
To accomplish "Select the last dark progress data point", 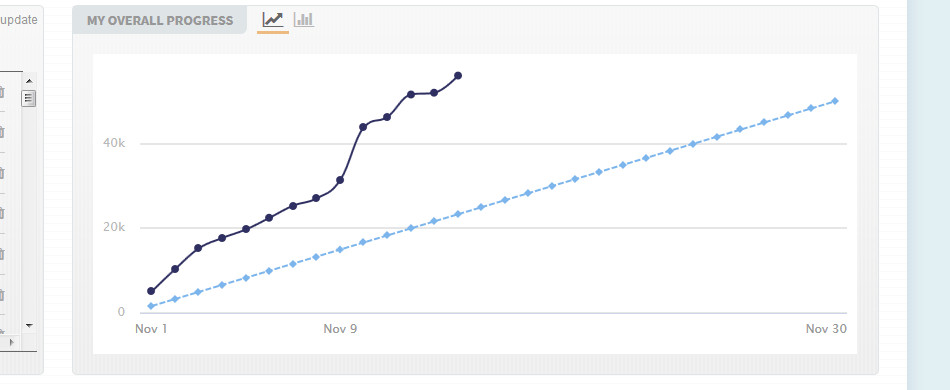I will [458, 76].
